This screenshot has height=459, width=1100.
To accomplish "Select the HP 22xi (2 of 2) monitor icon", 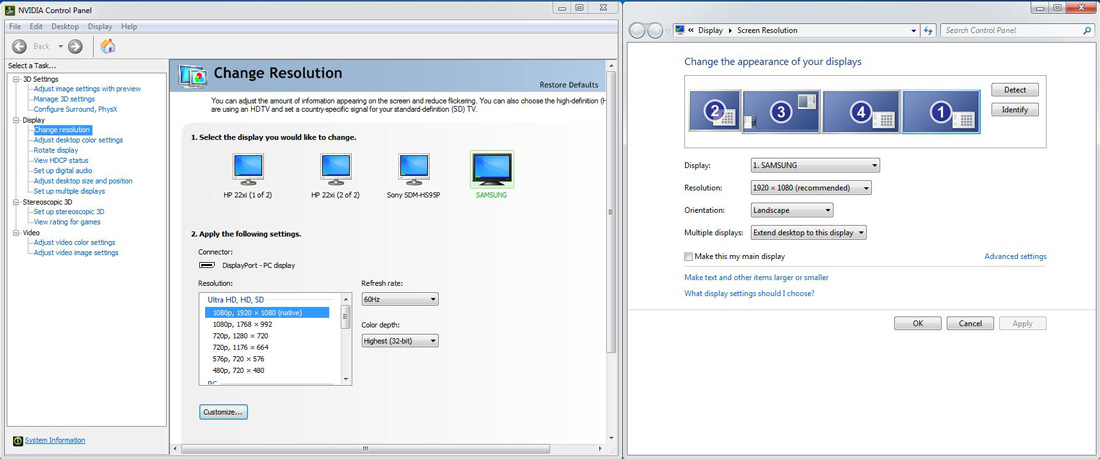I will [336, 169].
